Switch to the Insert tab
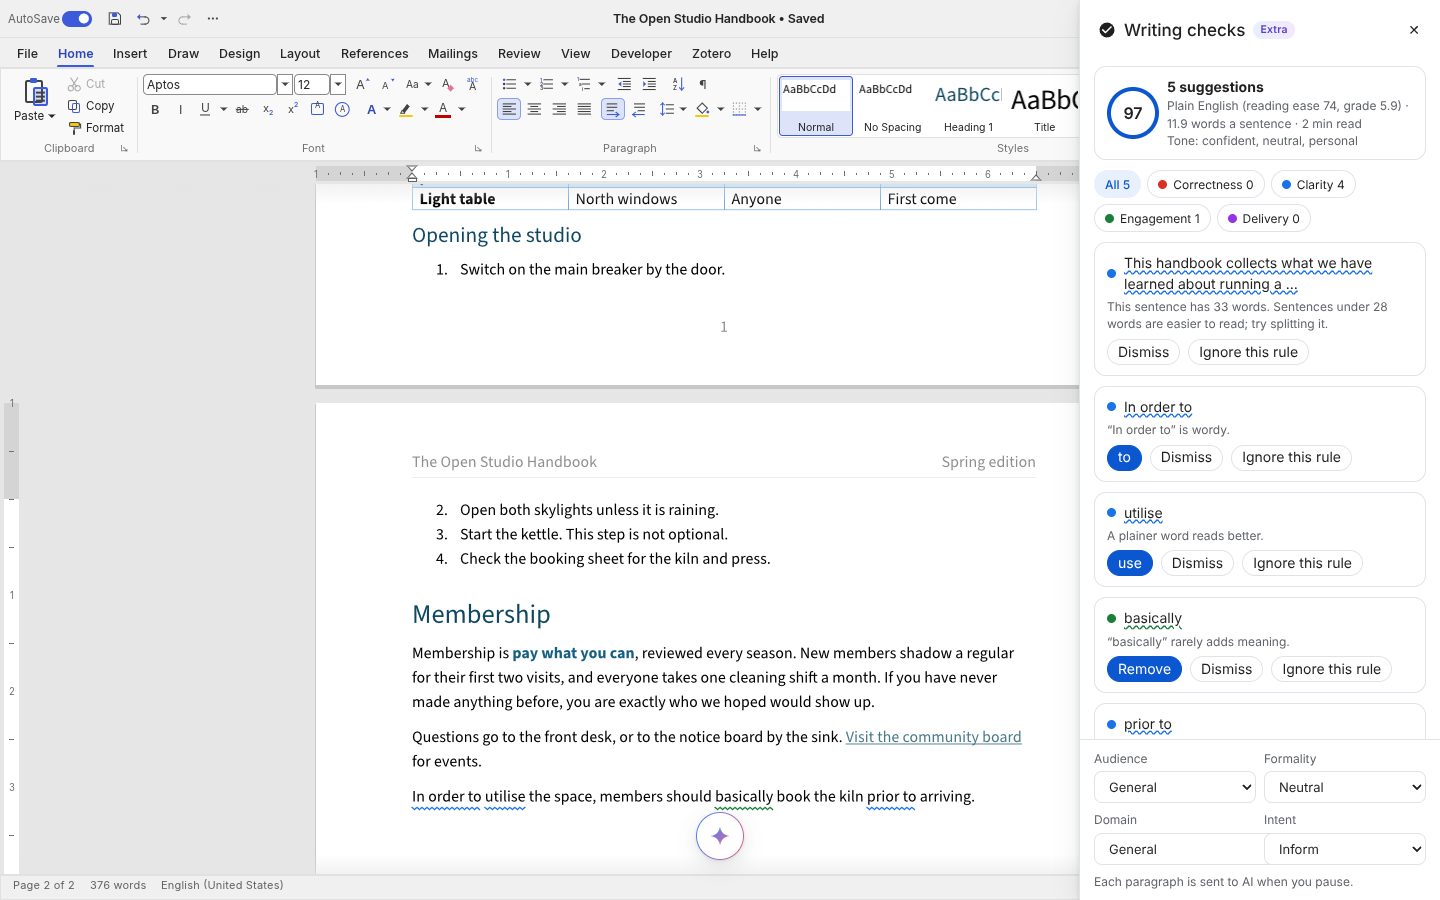Image resolution: width=1440 pixels, height=900 pixels. point(130,54)
